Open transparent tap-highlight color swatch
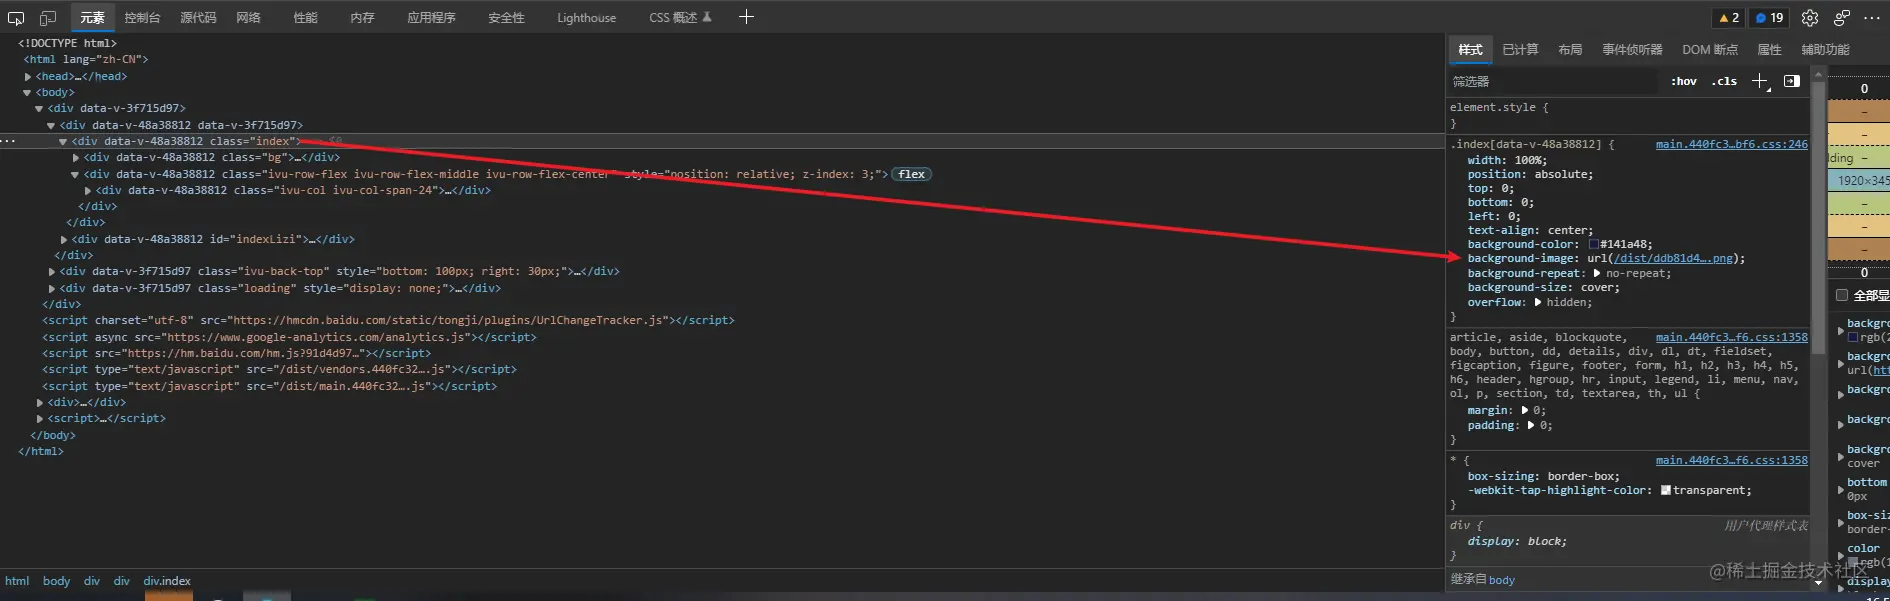This screenshot has width=1890, height=601. click(1666, 490)
